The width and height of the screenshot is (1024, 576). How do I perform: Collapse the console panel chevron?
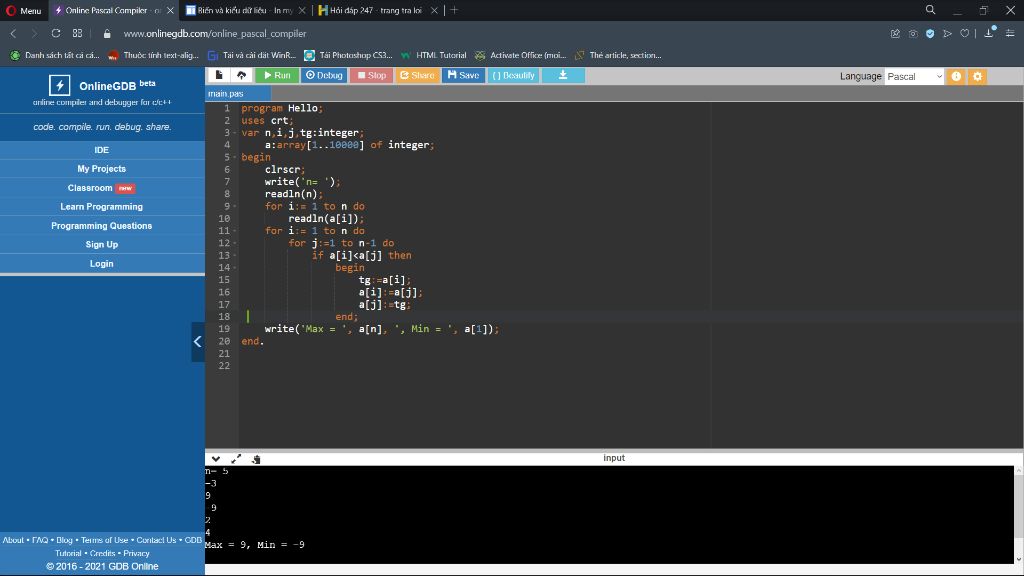tap(216, 459)
